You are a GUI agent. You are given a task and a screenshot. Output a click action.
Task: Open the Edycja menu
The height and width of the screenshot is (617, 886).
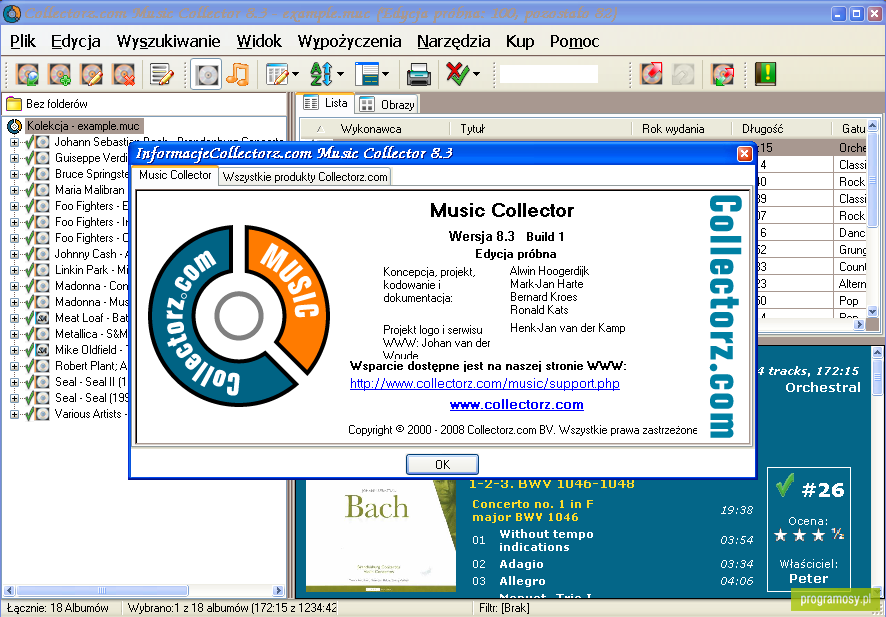tap(76, 41)
